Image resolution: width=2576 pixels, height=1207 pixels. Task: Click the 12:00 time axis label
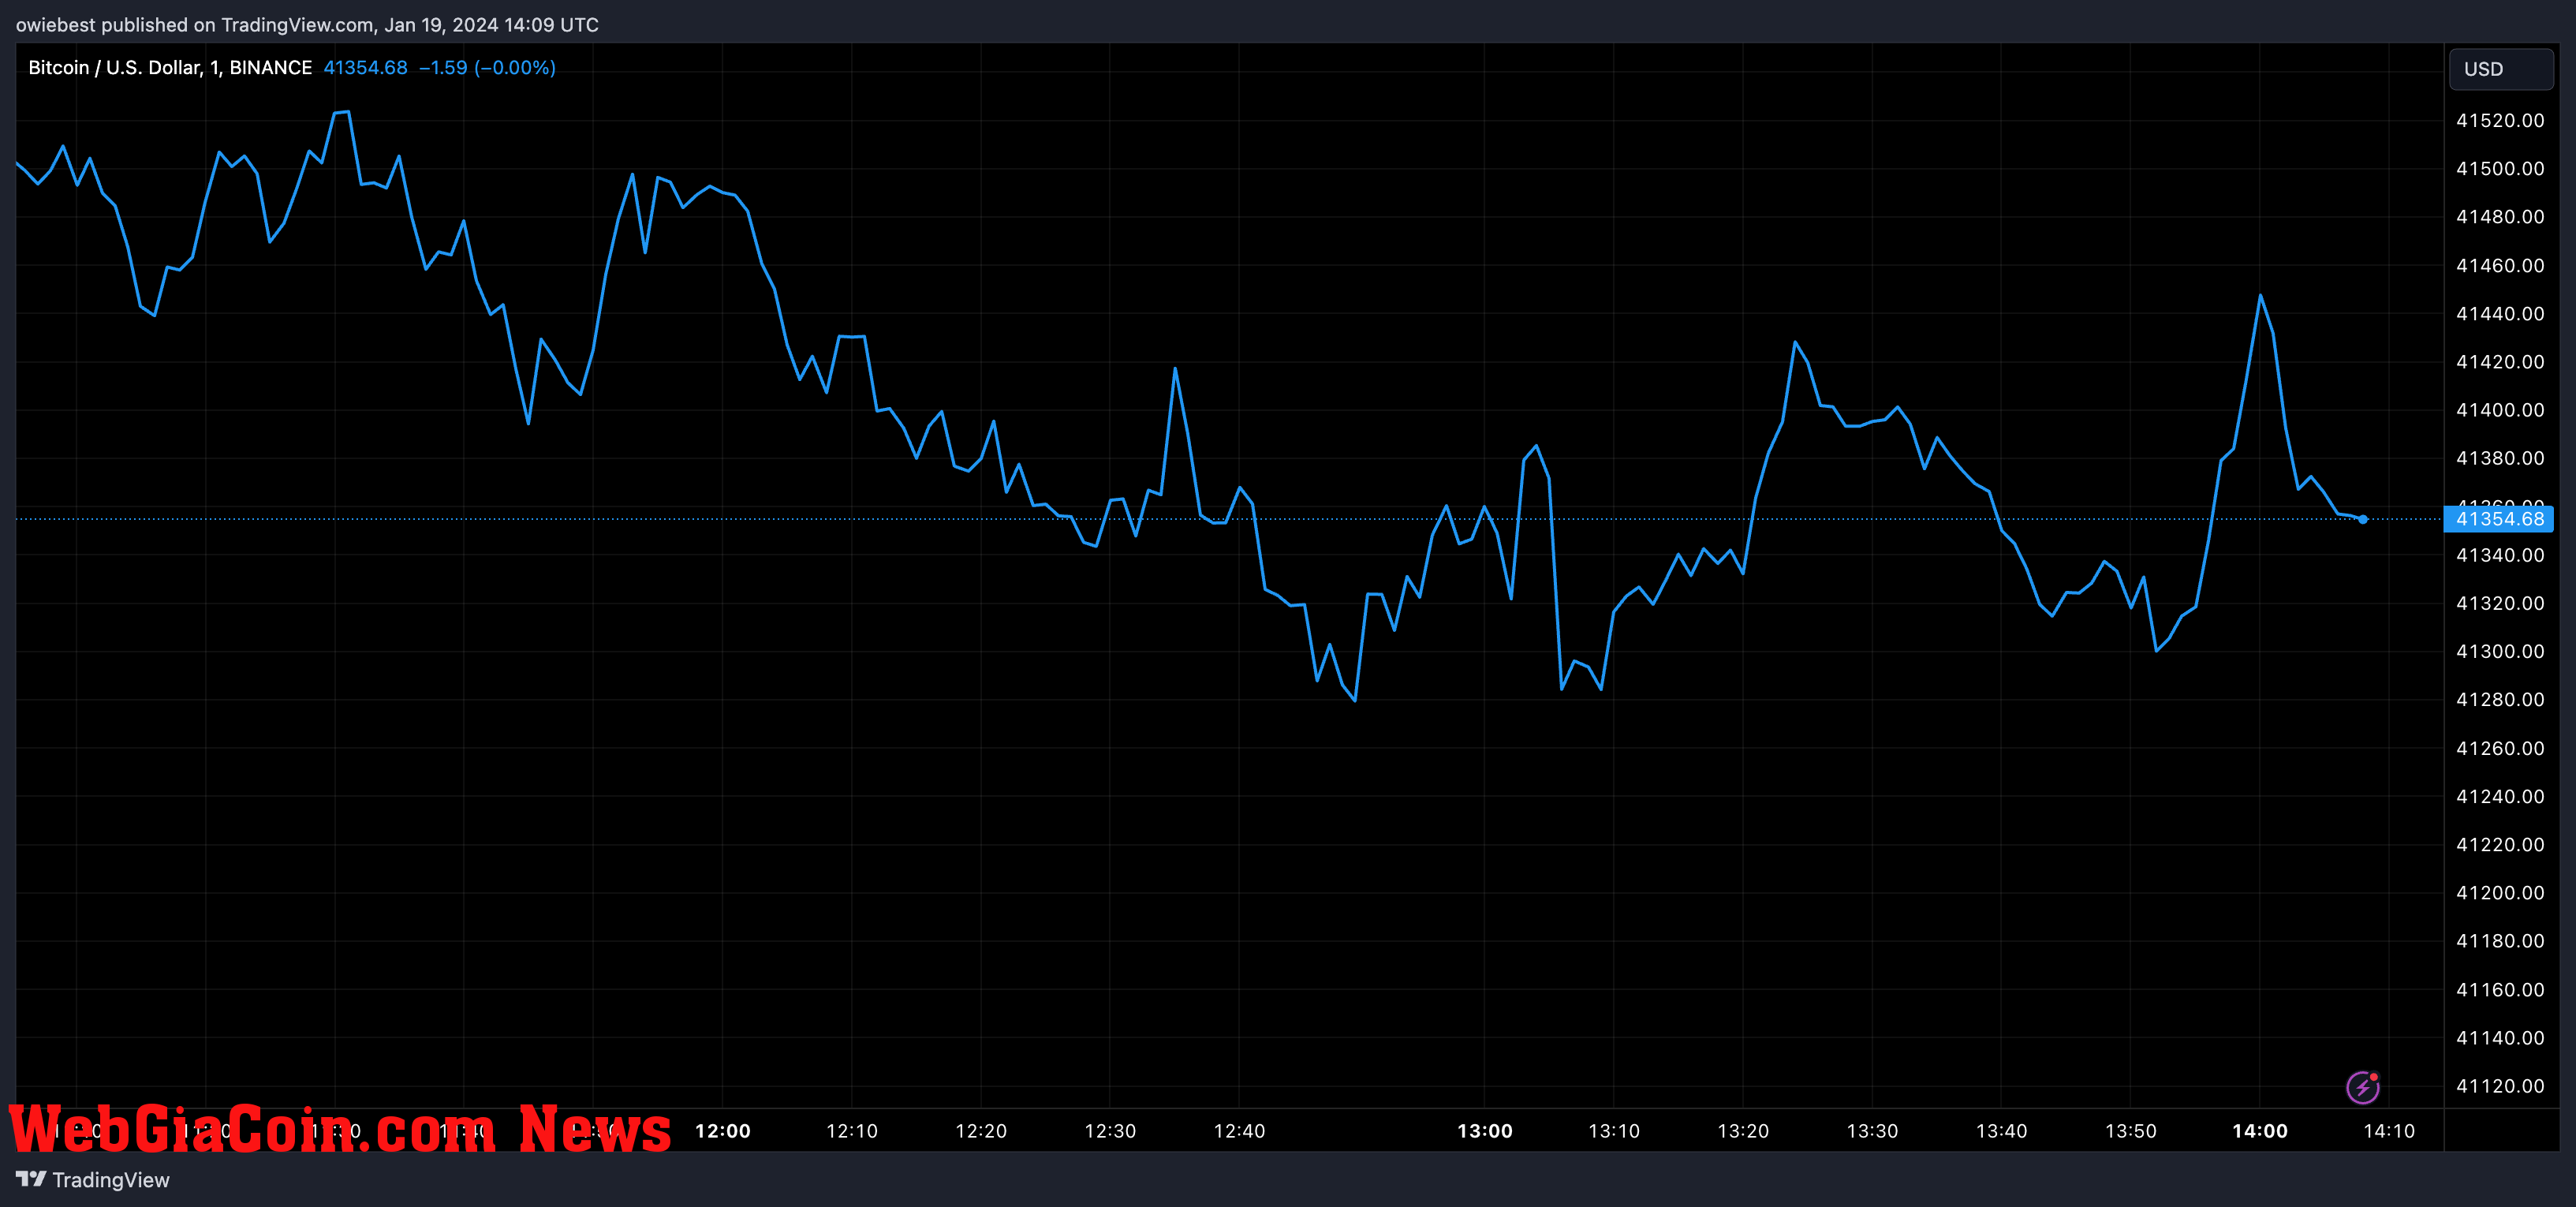(722, 1131)
